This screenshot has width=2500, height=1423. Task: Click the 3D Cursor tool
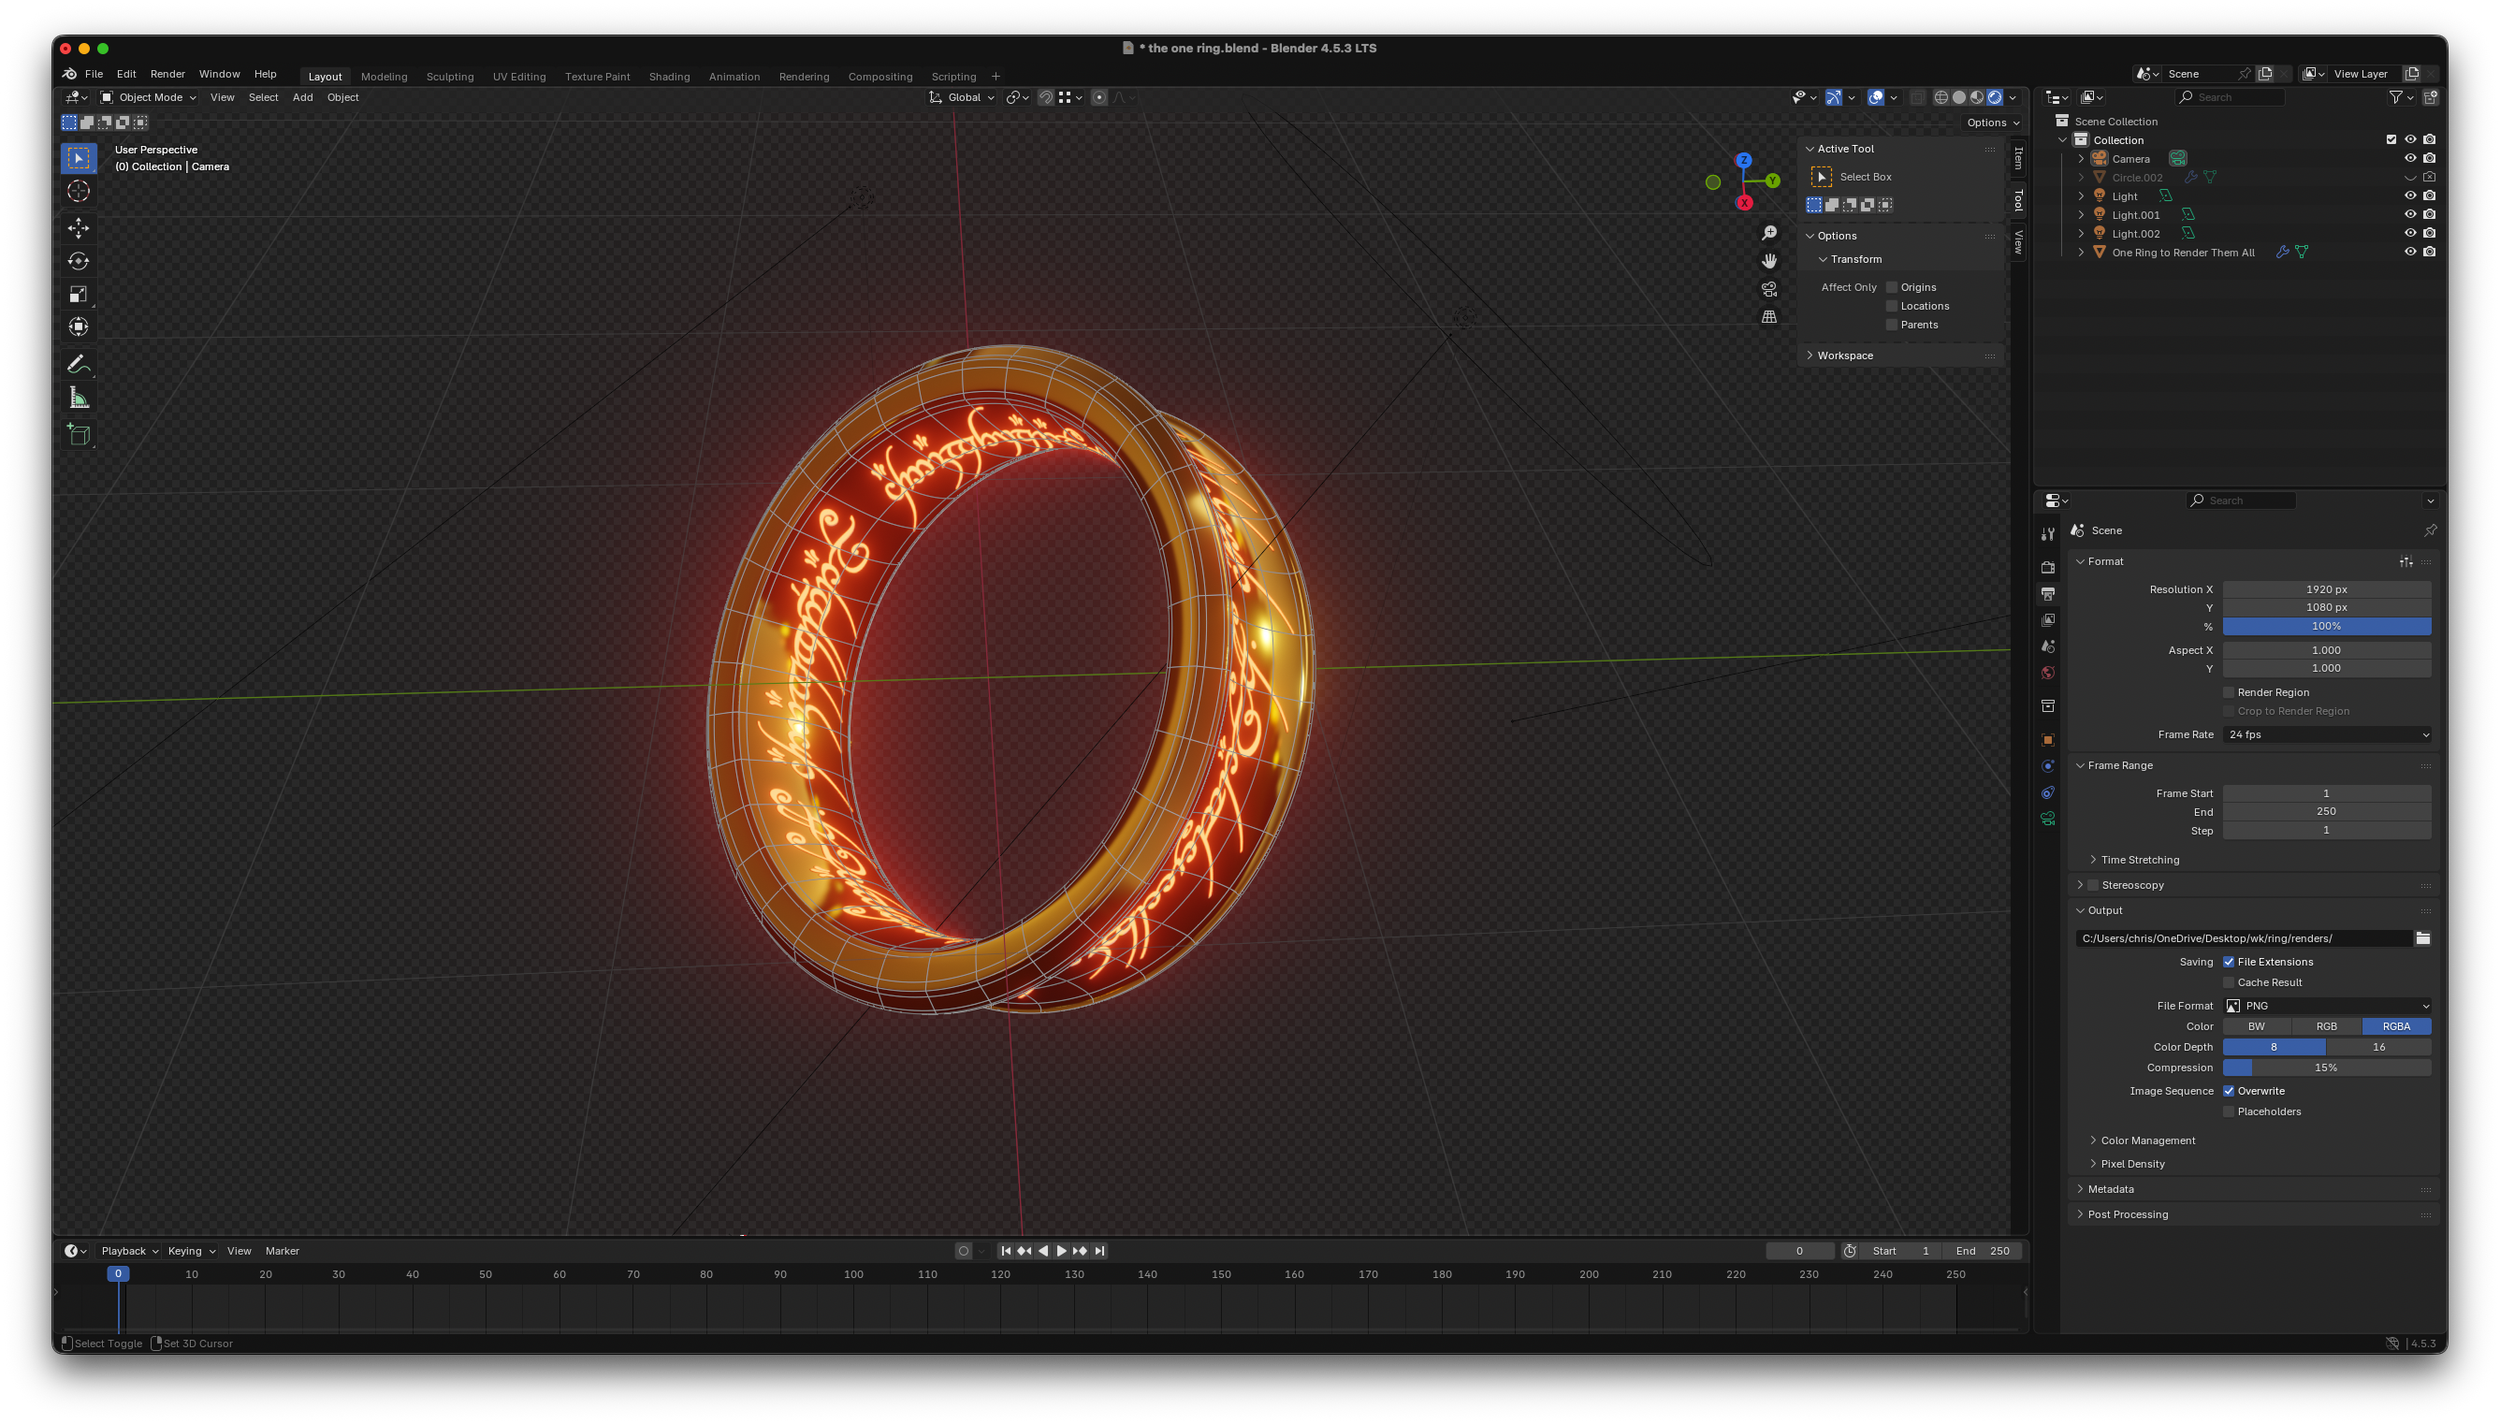(x=78, y=191)
